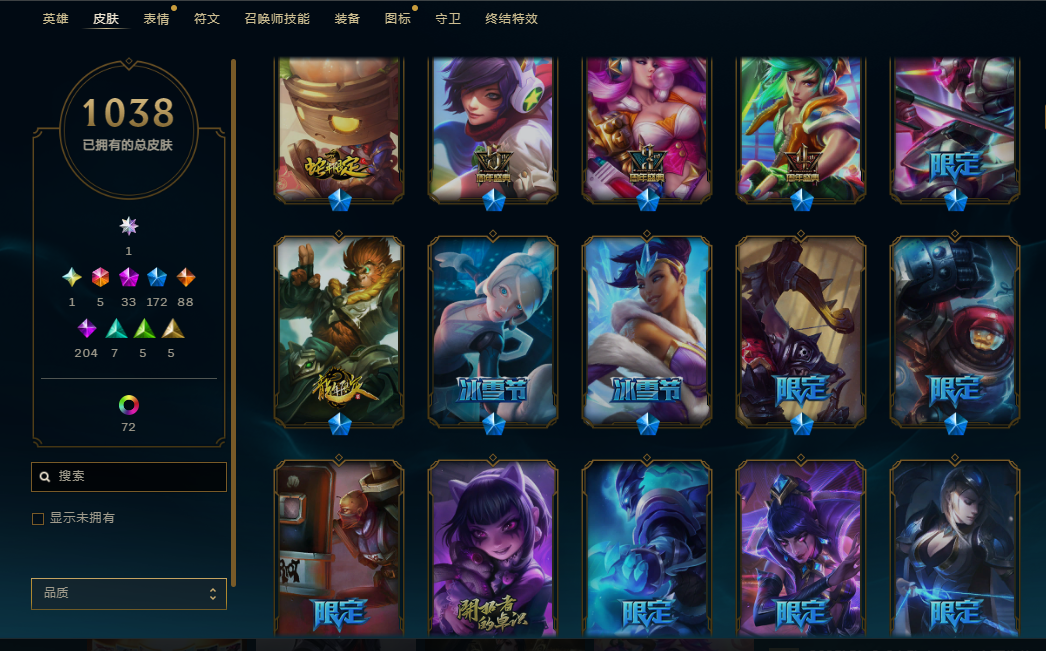
Task: Open the Wukong monkey skin card
Action: [x=339, y=332]
